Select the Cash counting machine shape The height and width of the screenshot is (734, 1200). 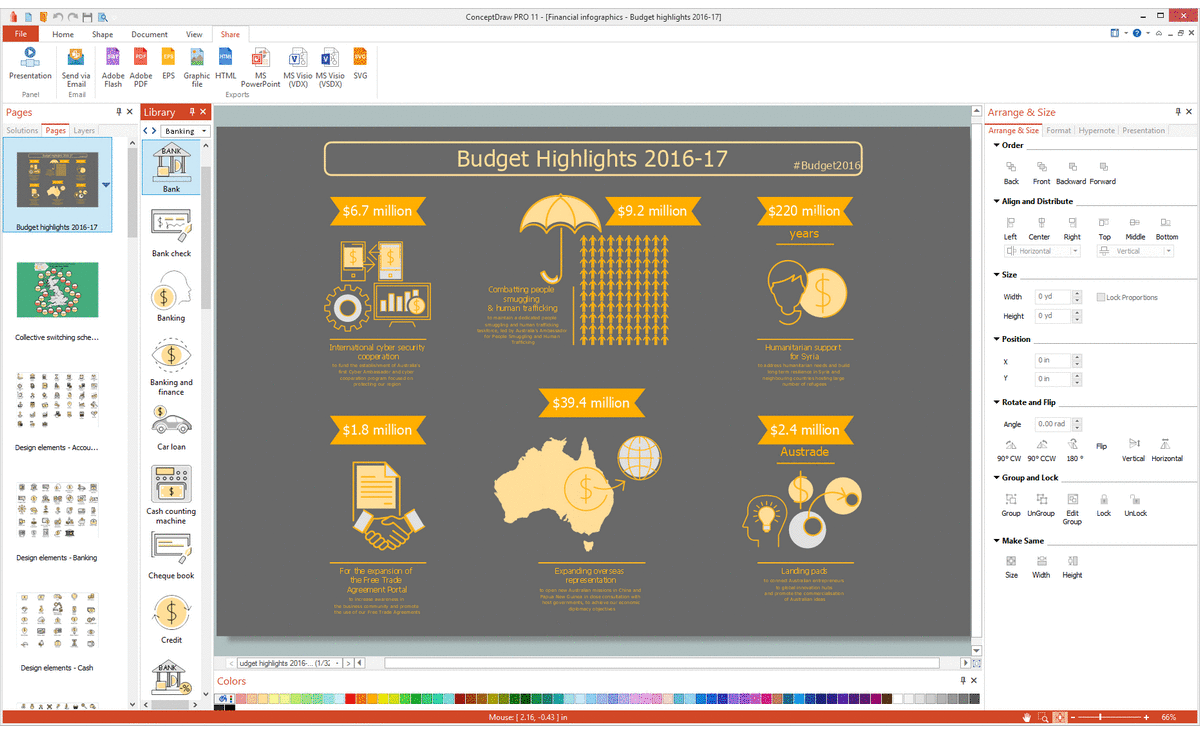pos(171,495)
